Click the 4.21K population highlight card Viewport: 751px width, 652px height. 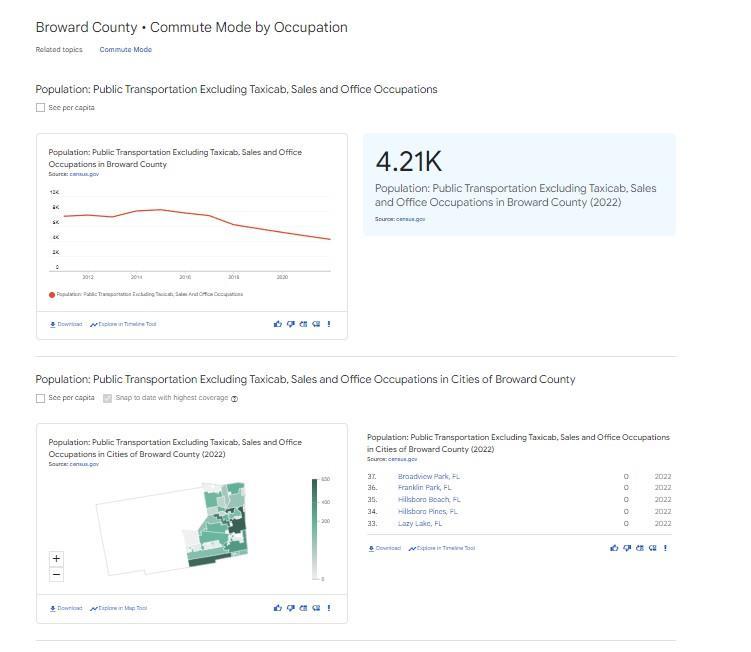[518, 184]
